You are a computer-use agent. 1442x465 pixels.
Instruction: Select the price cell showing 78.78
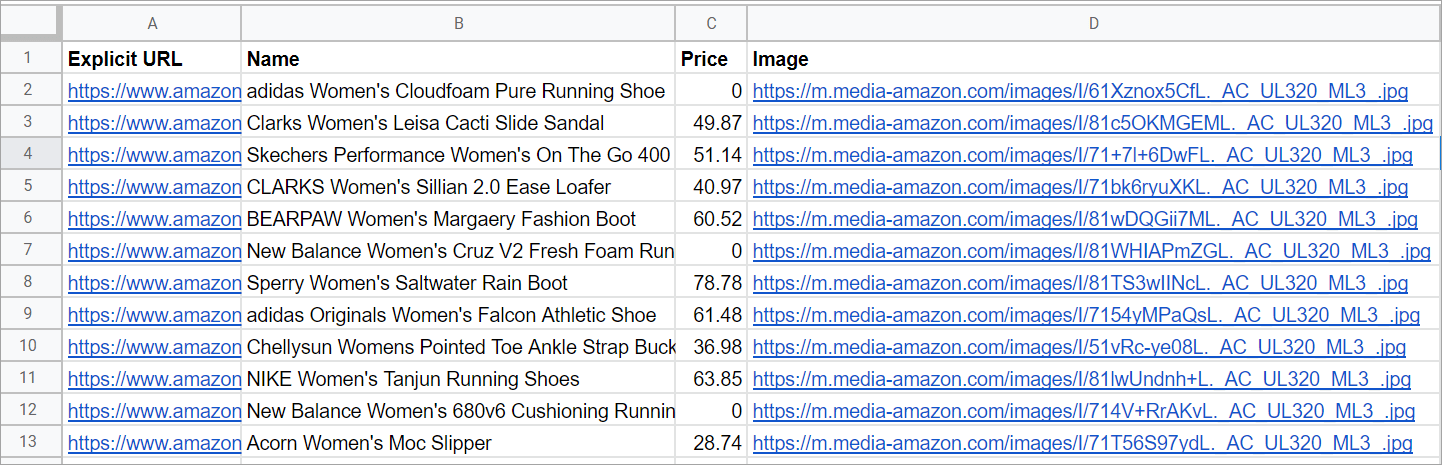pos(711,283)
